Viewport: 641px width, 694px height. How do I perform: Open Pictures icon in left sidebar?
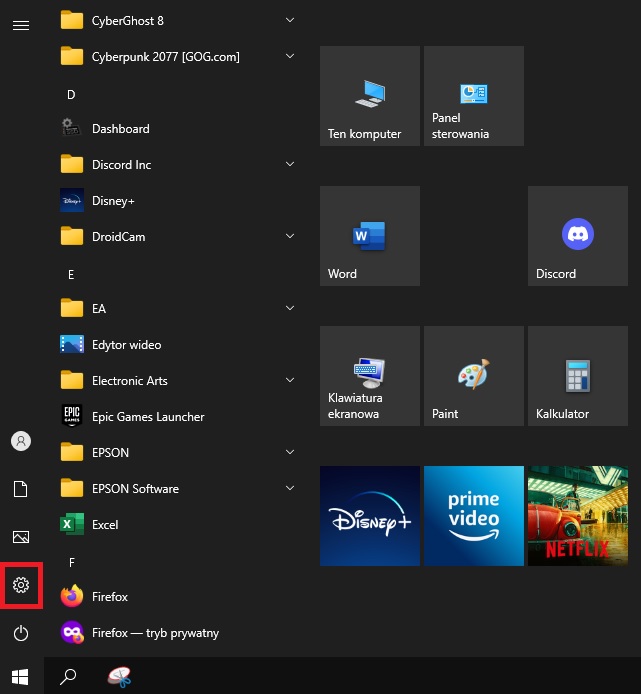21,537
